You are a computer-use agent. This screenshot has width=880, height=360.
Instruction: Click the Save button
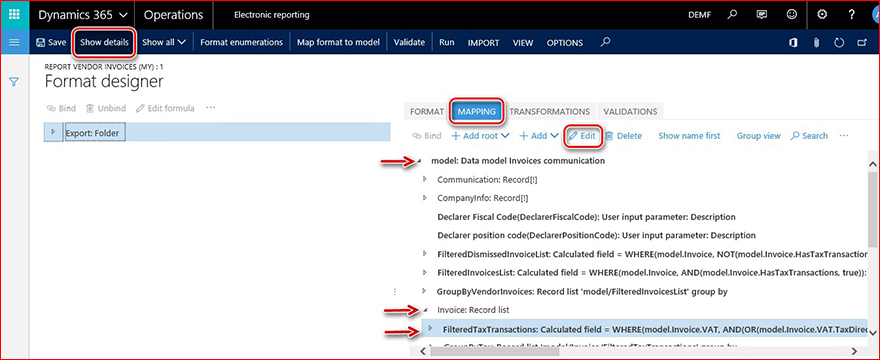tap(51, 42)
